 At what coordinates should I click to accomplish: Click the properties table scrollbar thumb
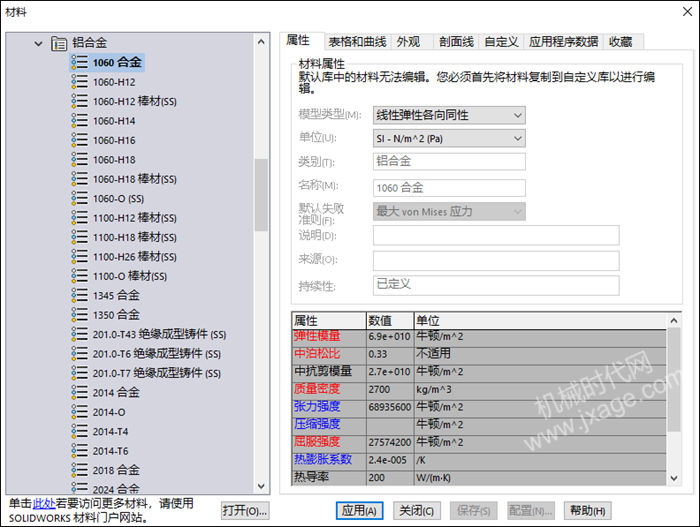674,380
